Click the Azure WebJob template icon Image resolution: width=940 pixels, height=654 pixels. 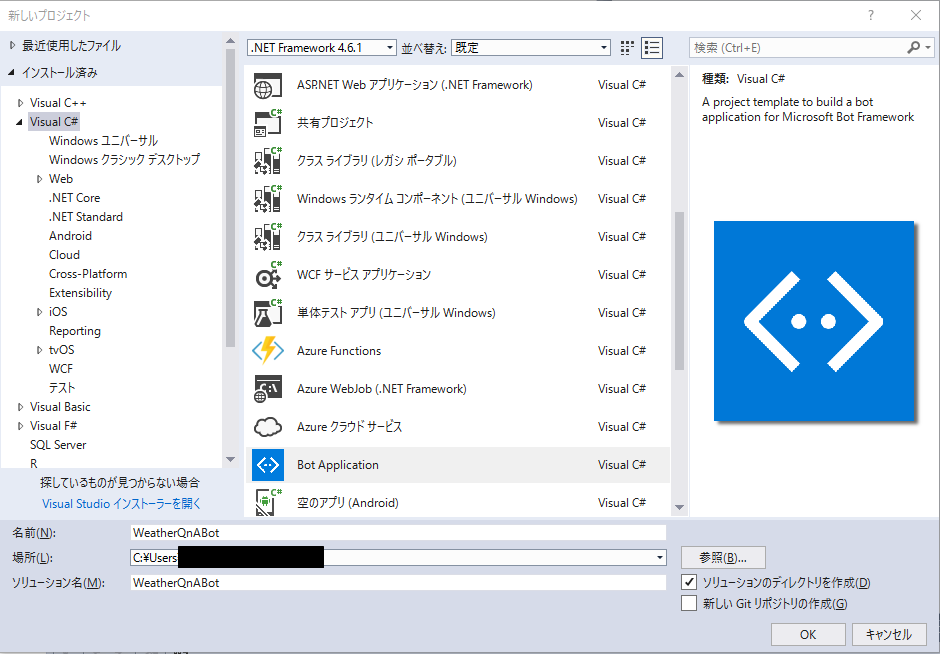click(267, 388)
